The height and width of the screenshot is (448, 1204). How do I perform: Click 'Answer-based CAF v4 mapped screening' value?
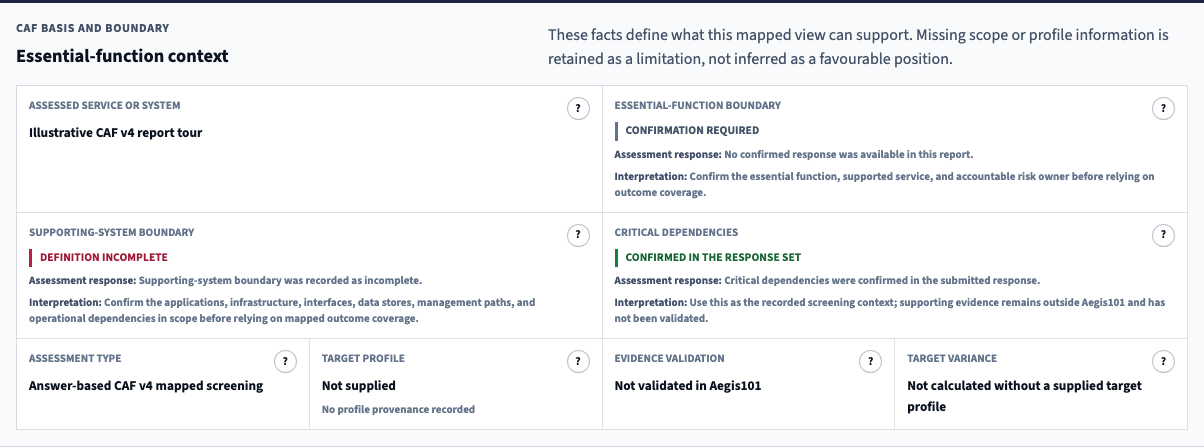click(146, 385)
